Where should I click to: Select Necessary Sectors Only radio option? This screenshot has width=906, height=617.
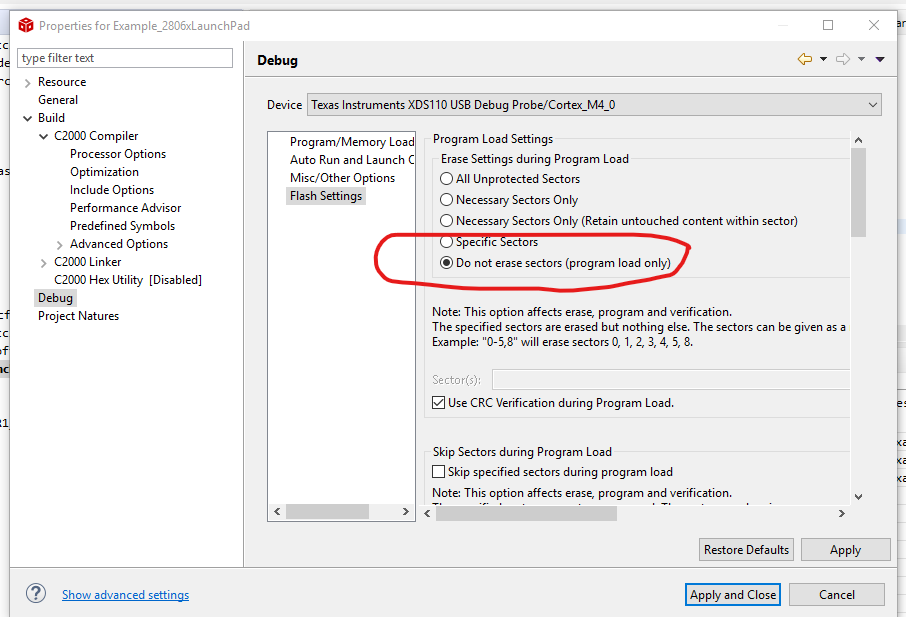447,200
